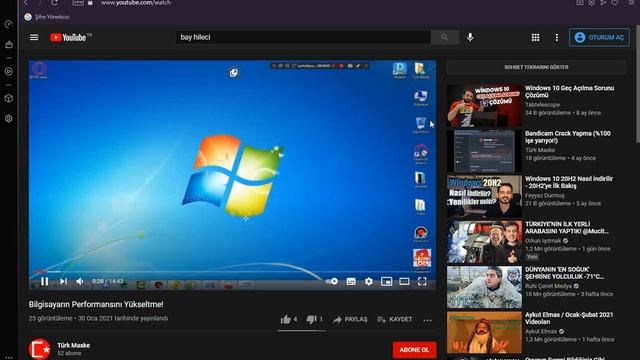The image size is (640, 360).
Task: Save the video via KAYDET
Action: (395, 319)
